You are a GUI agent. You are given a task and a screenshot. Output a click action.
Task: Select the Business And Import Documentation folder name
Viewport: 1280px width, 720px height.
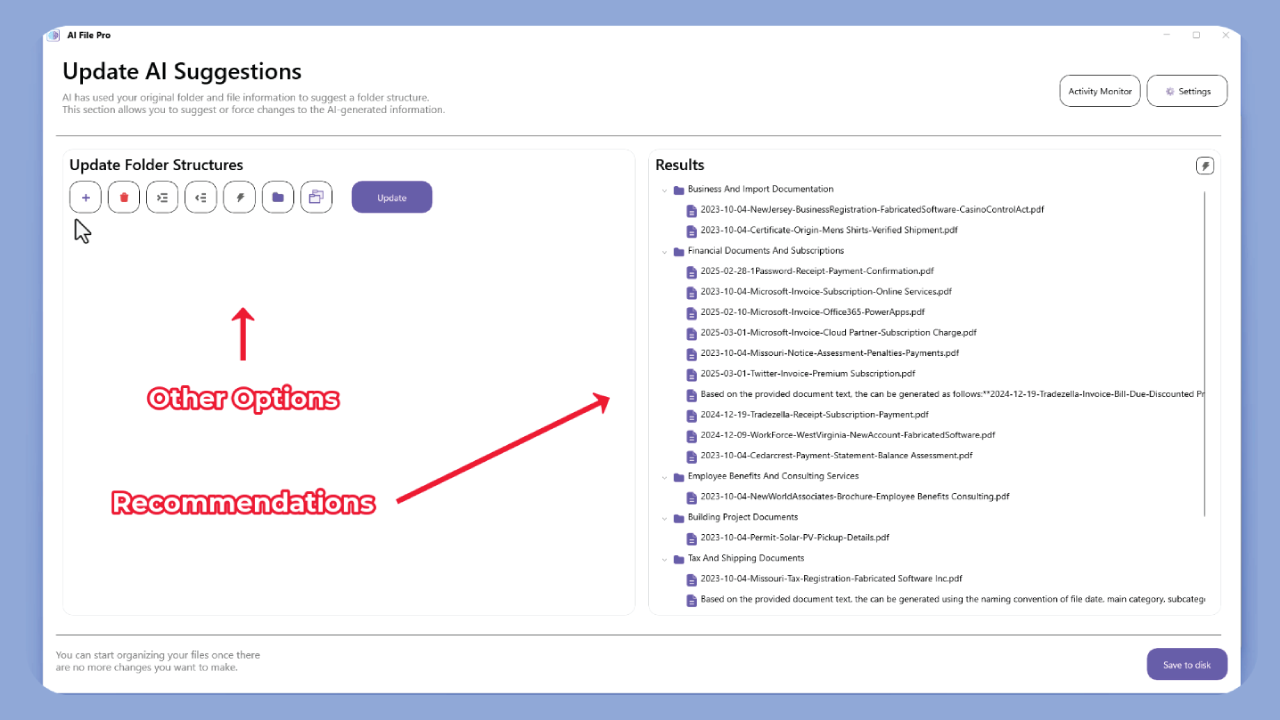pyautogui.click(x=761, y=189)
